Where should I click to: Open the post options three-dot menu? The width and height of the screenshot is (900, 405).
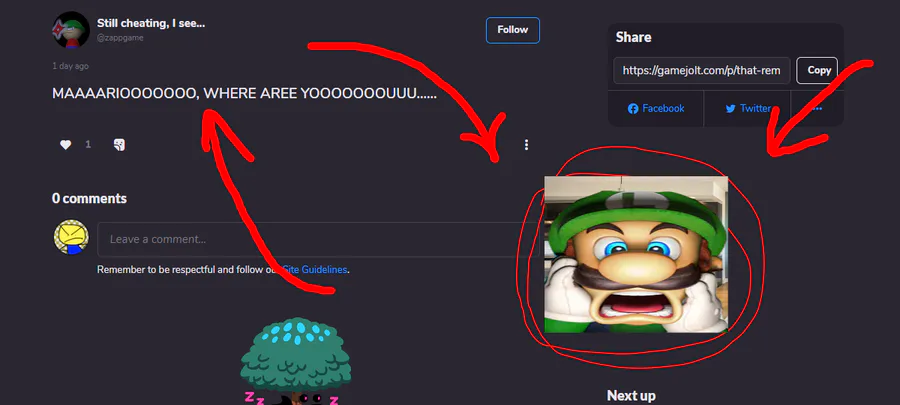click(526, 145)
